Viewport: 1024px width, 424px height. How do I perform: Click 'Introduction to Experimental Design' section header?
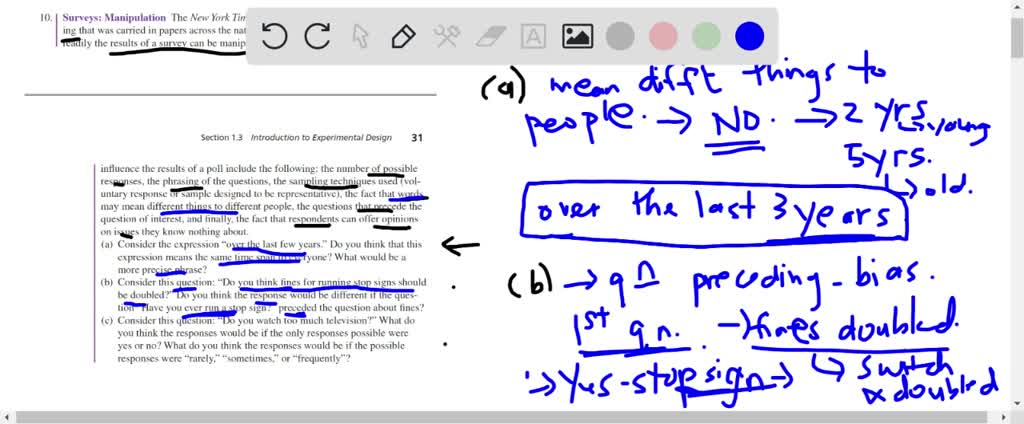point(324,137)
